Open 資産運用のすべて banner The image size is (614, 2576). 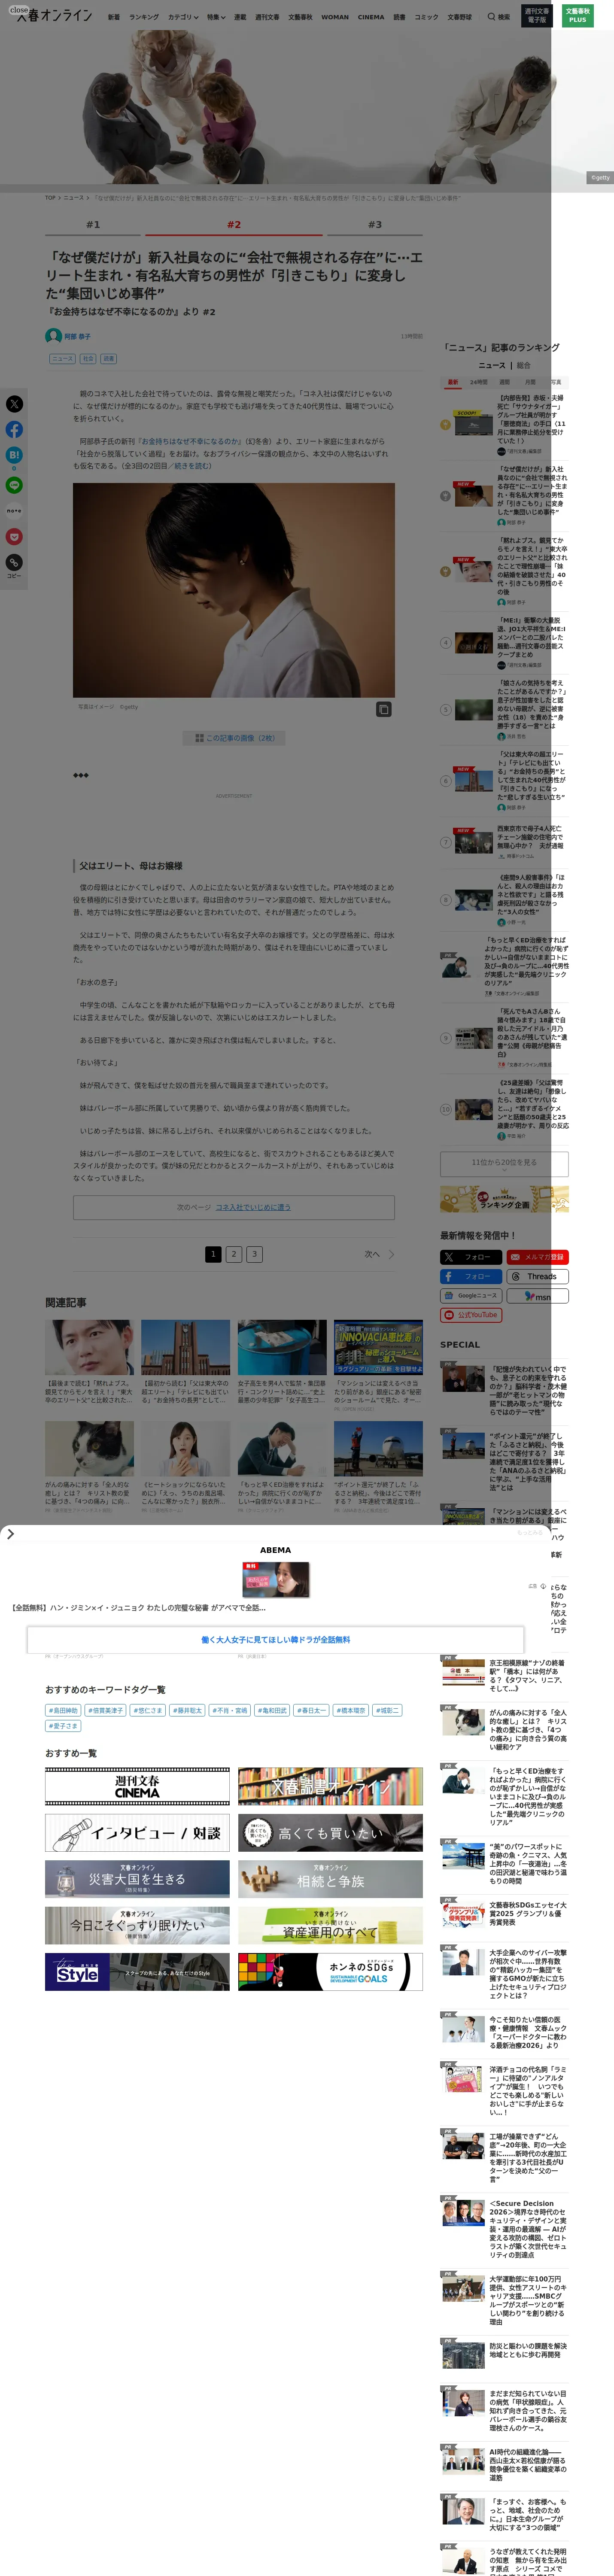click(x=330, y=1925)
